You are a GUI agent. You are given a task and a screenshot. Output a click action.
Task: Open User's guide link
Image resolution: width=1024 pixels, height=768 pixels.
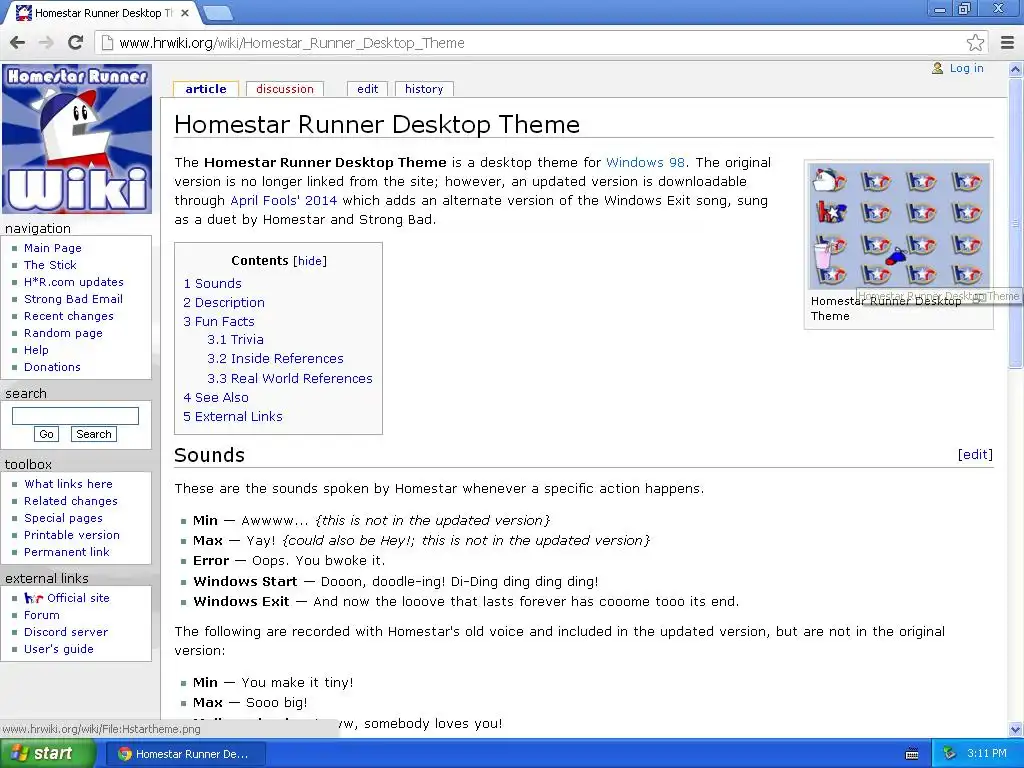(x=59, y=649)
